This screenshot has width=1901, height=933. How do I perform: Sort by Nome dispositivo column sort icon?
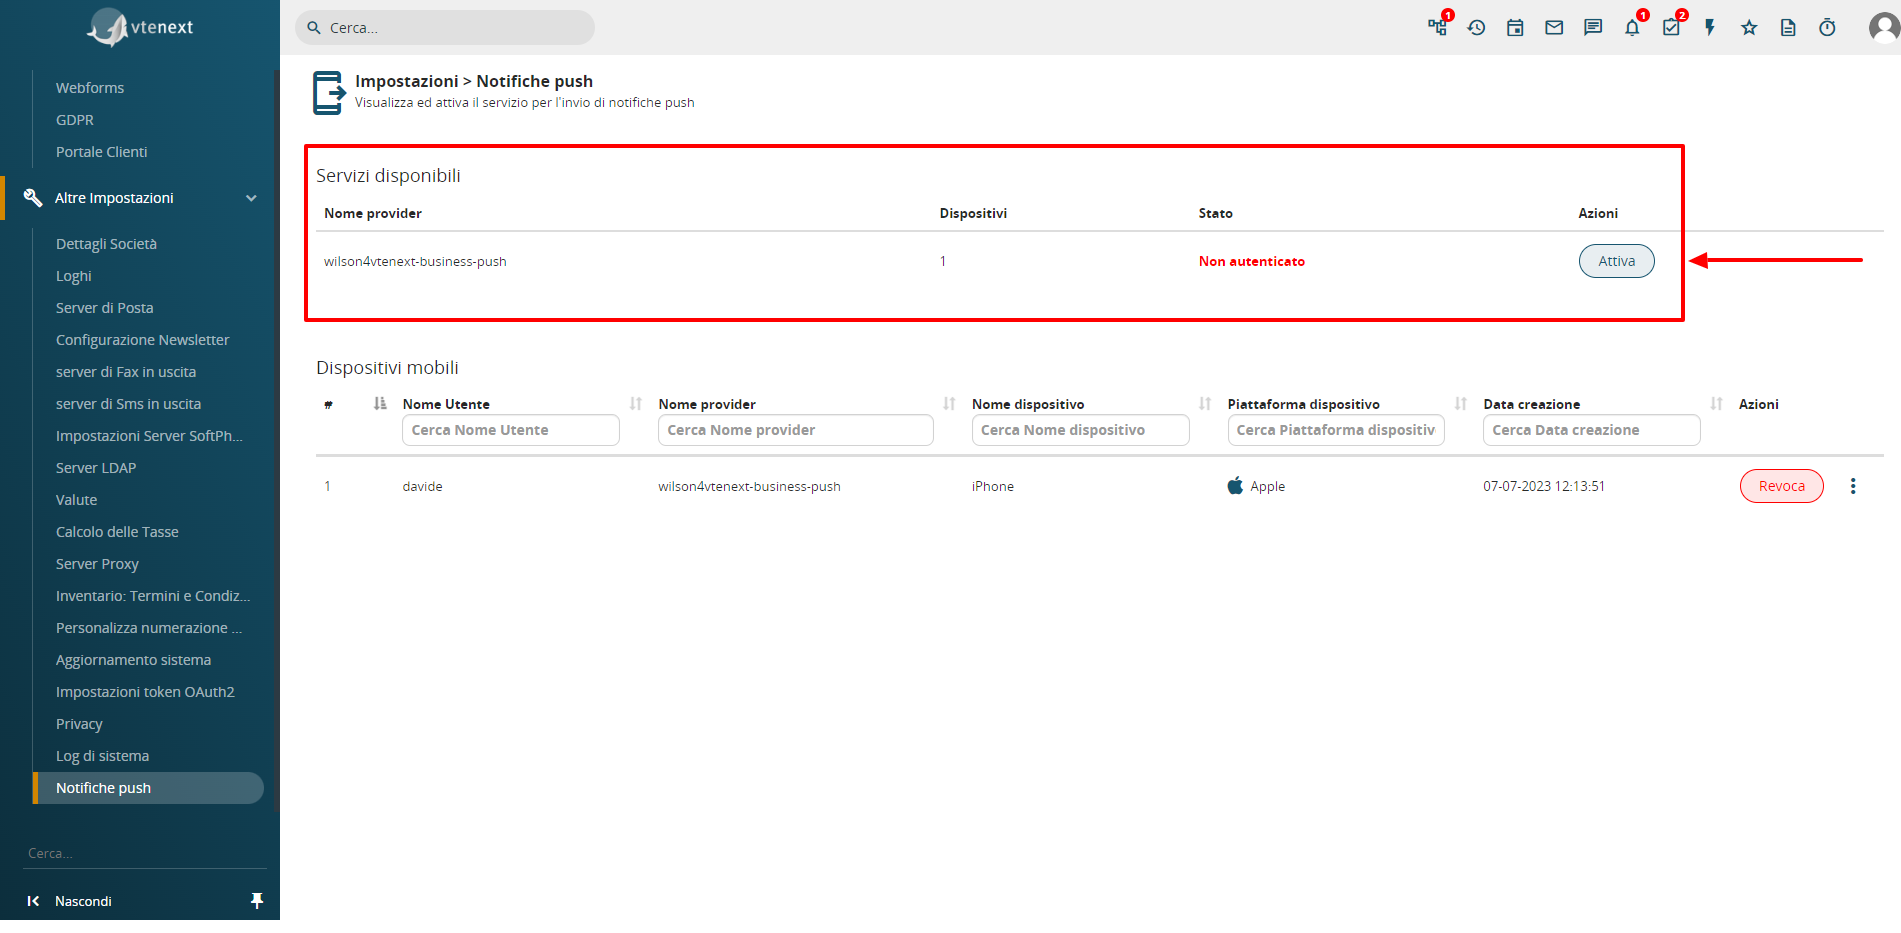point(1205,404)
